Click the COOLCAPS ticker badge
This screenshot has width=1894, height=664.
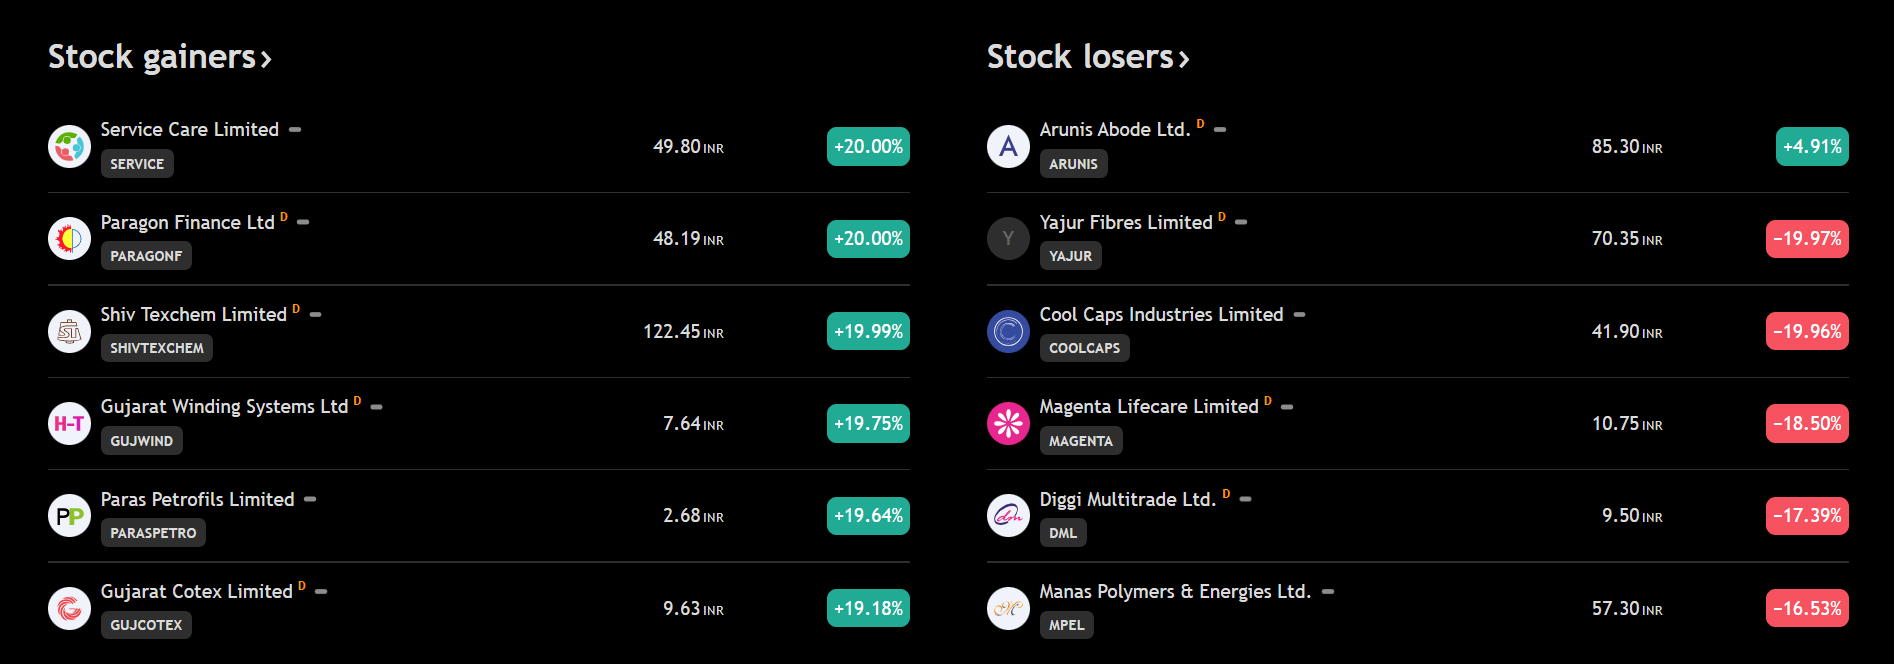coord(1084,348)
